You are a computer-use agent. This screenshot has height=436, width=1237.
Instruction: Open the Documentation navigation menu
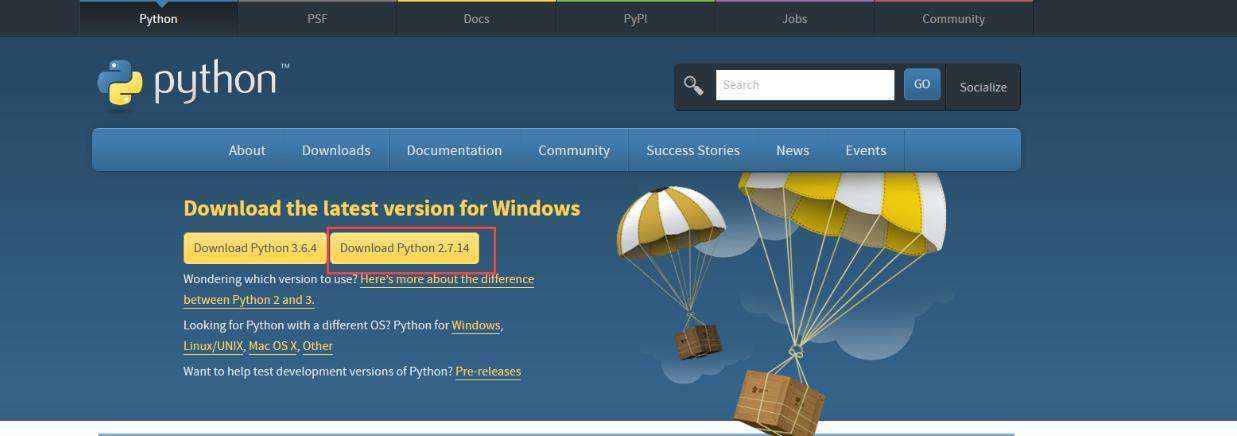tap(454, 150)
